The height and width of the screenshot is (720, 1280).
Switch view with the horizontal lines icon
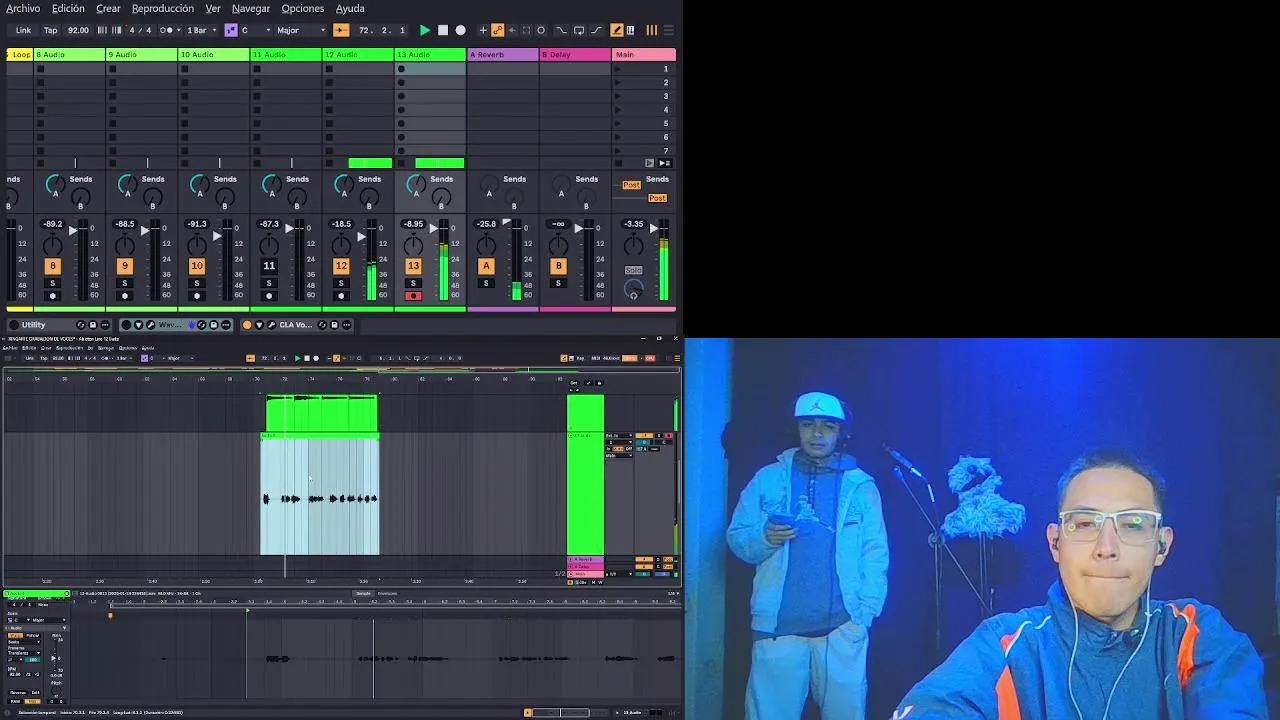pyautogui.click(x=668, y=30)
